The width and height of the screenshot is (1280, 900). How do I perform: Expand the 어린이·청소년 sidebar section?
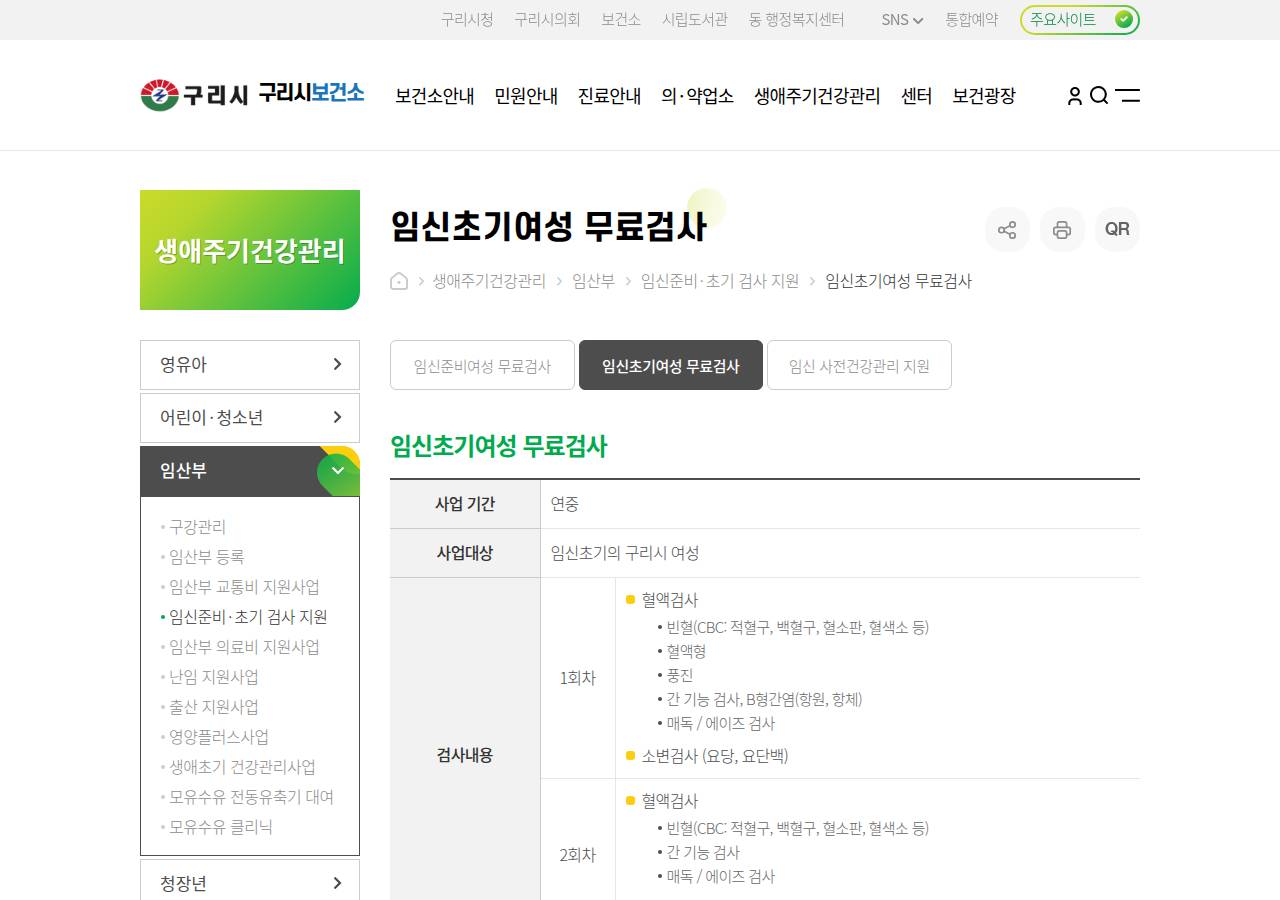pyautogui.click(x=250, y=418)
